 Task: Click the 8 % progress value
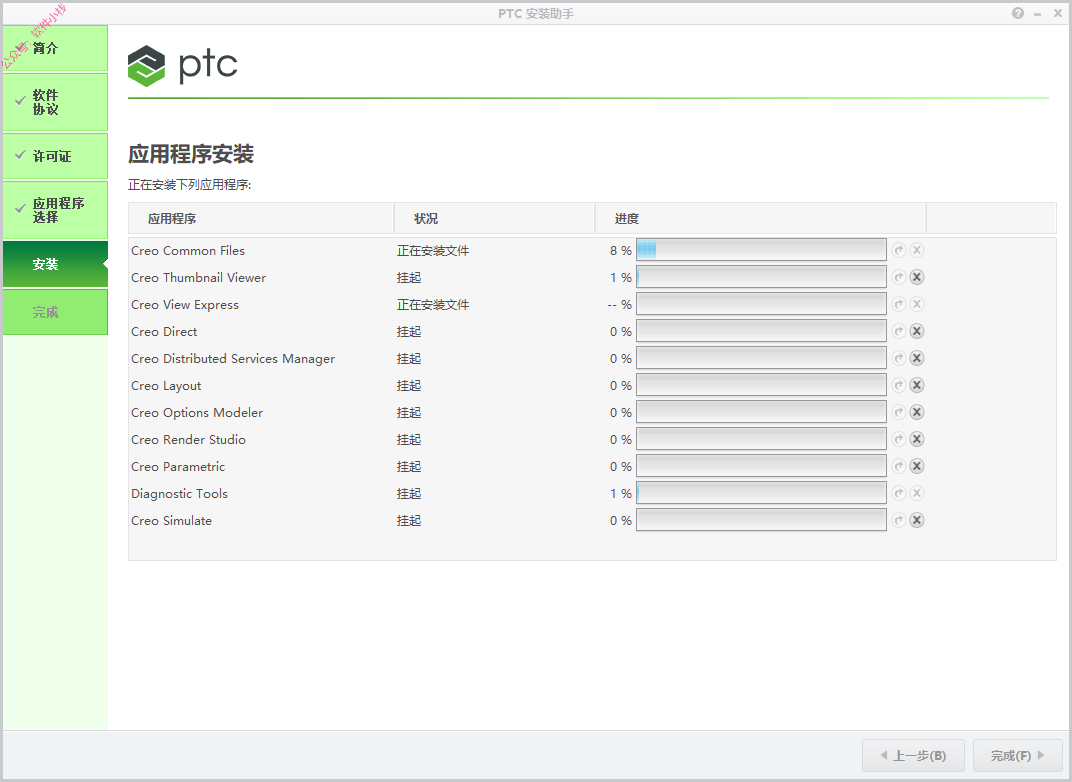click(621, 251)
